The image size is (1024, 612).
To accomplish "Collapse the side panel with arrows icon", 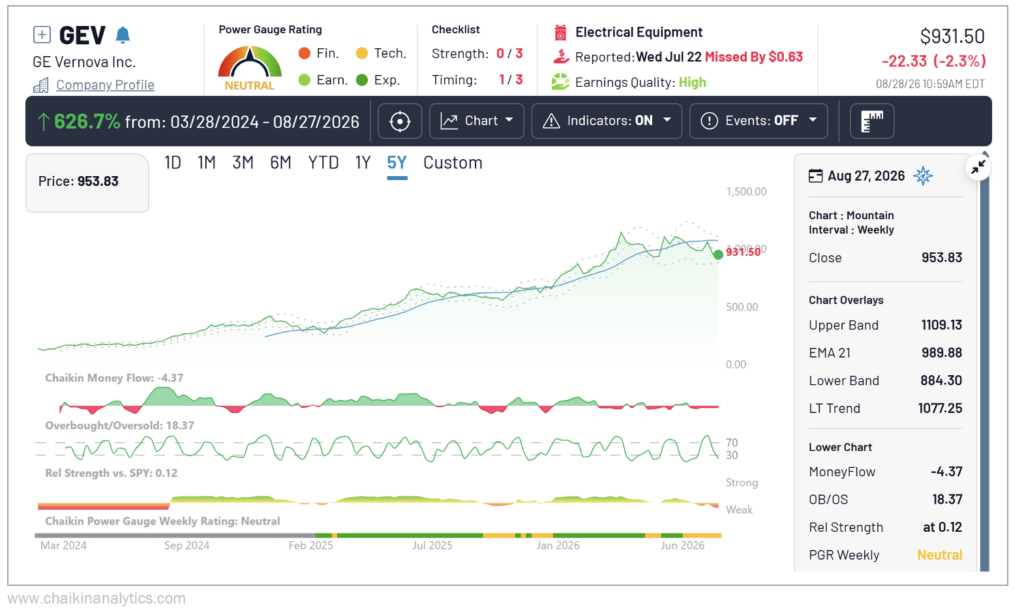I will point(978,168).
